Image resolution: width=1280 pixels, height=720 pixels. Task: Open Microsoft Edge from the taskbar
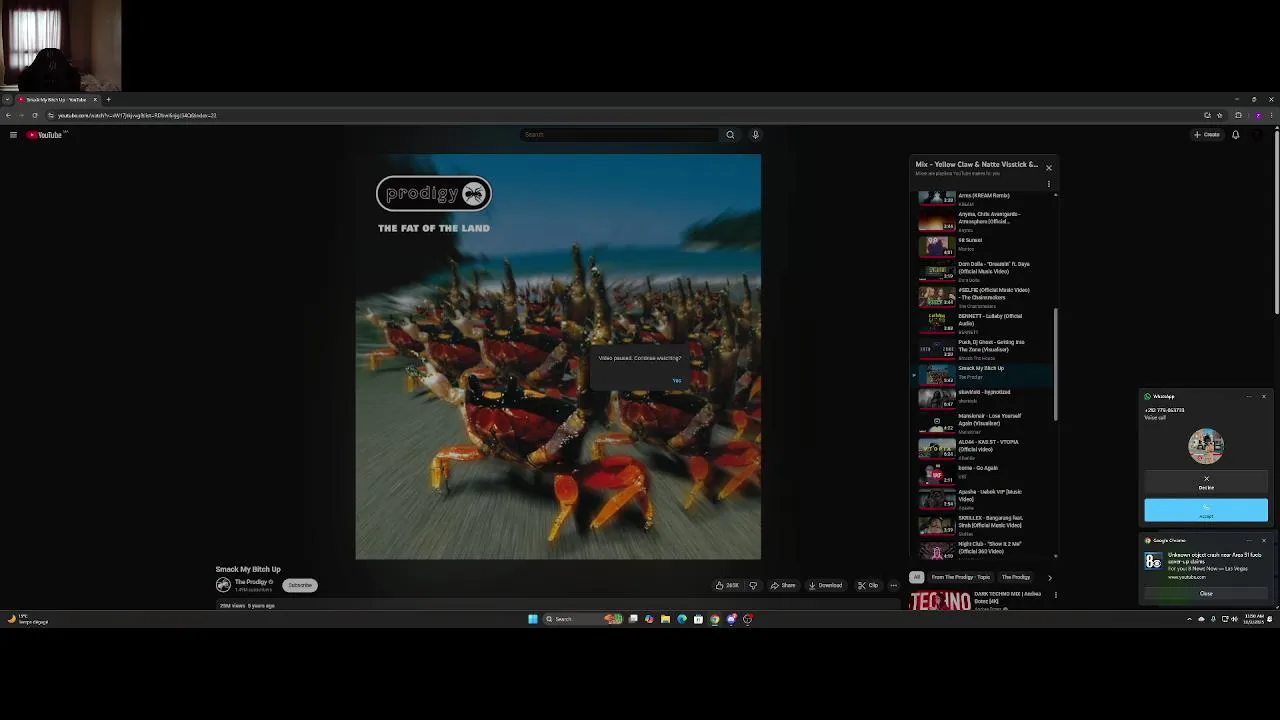(x=682, y=619)
